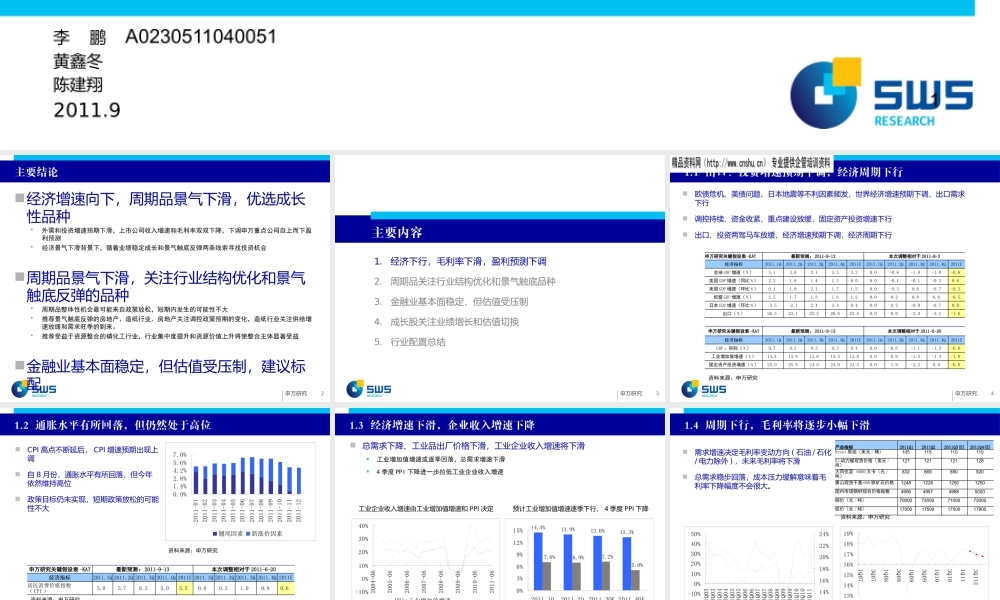Click the upper data table in slide 4
The width and height of the screenshot is (1000, 600).
coord(835,285)
